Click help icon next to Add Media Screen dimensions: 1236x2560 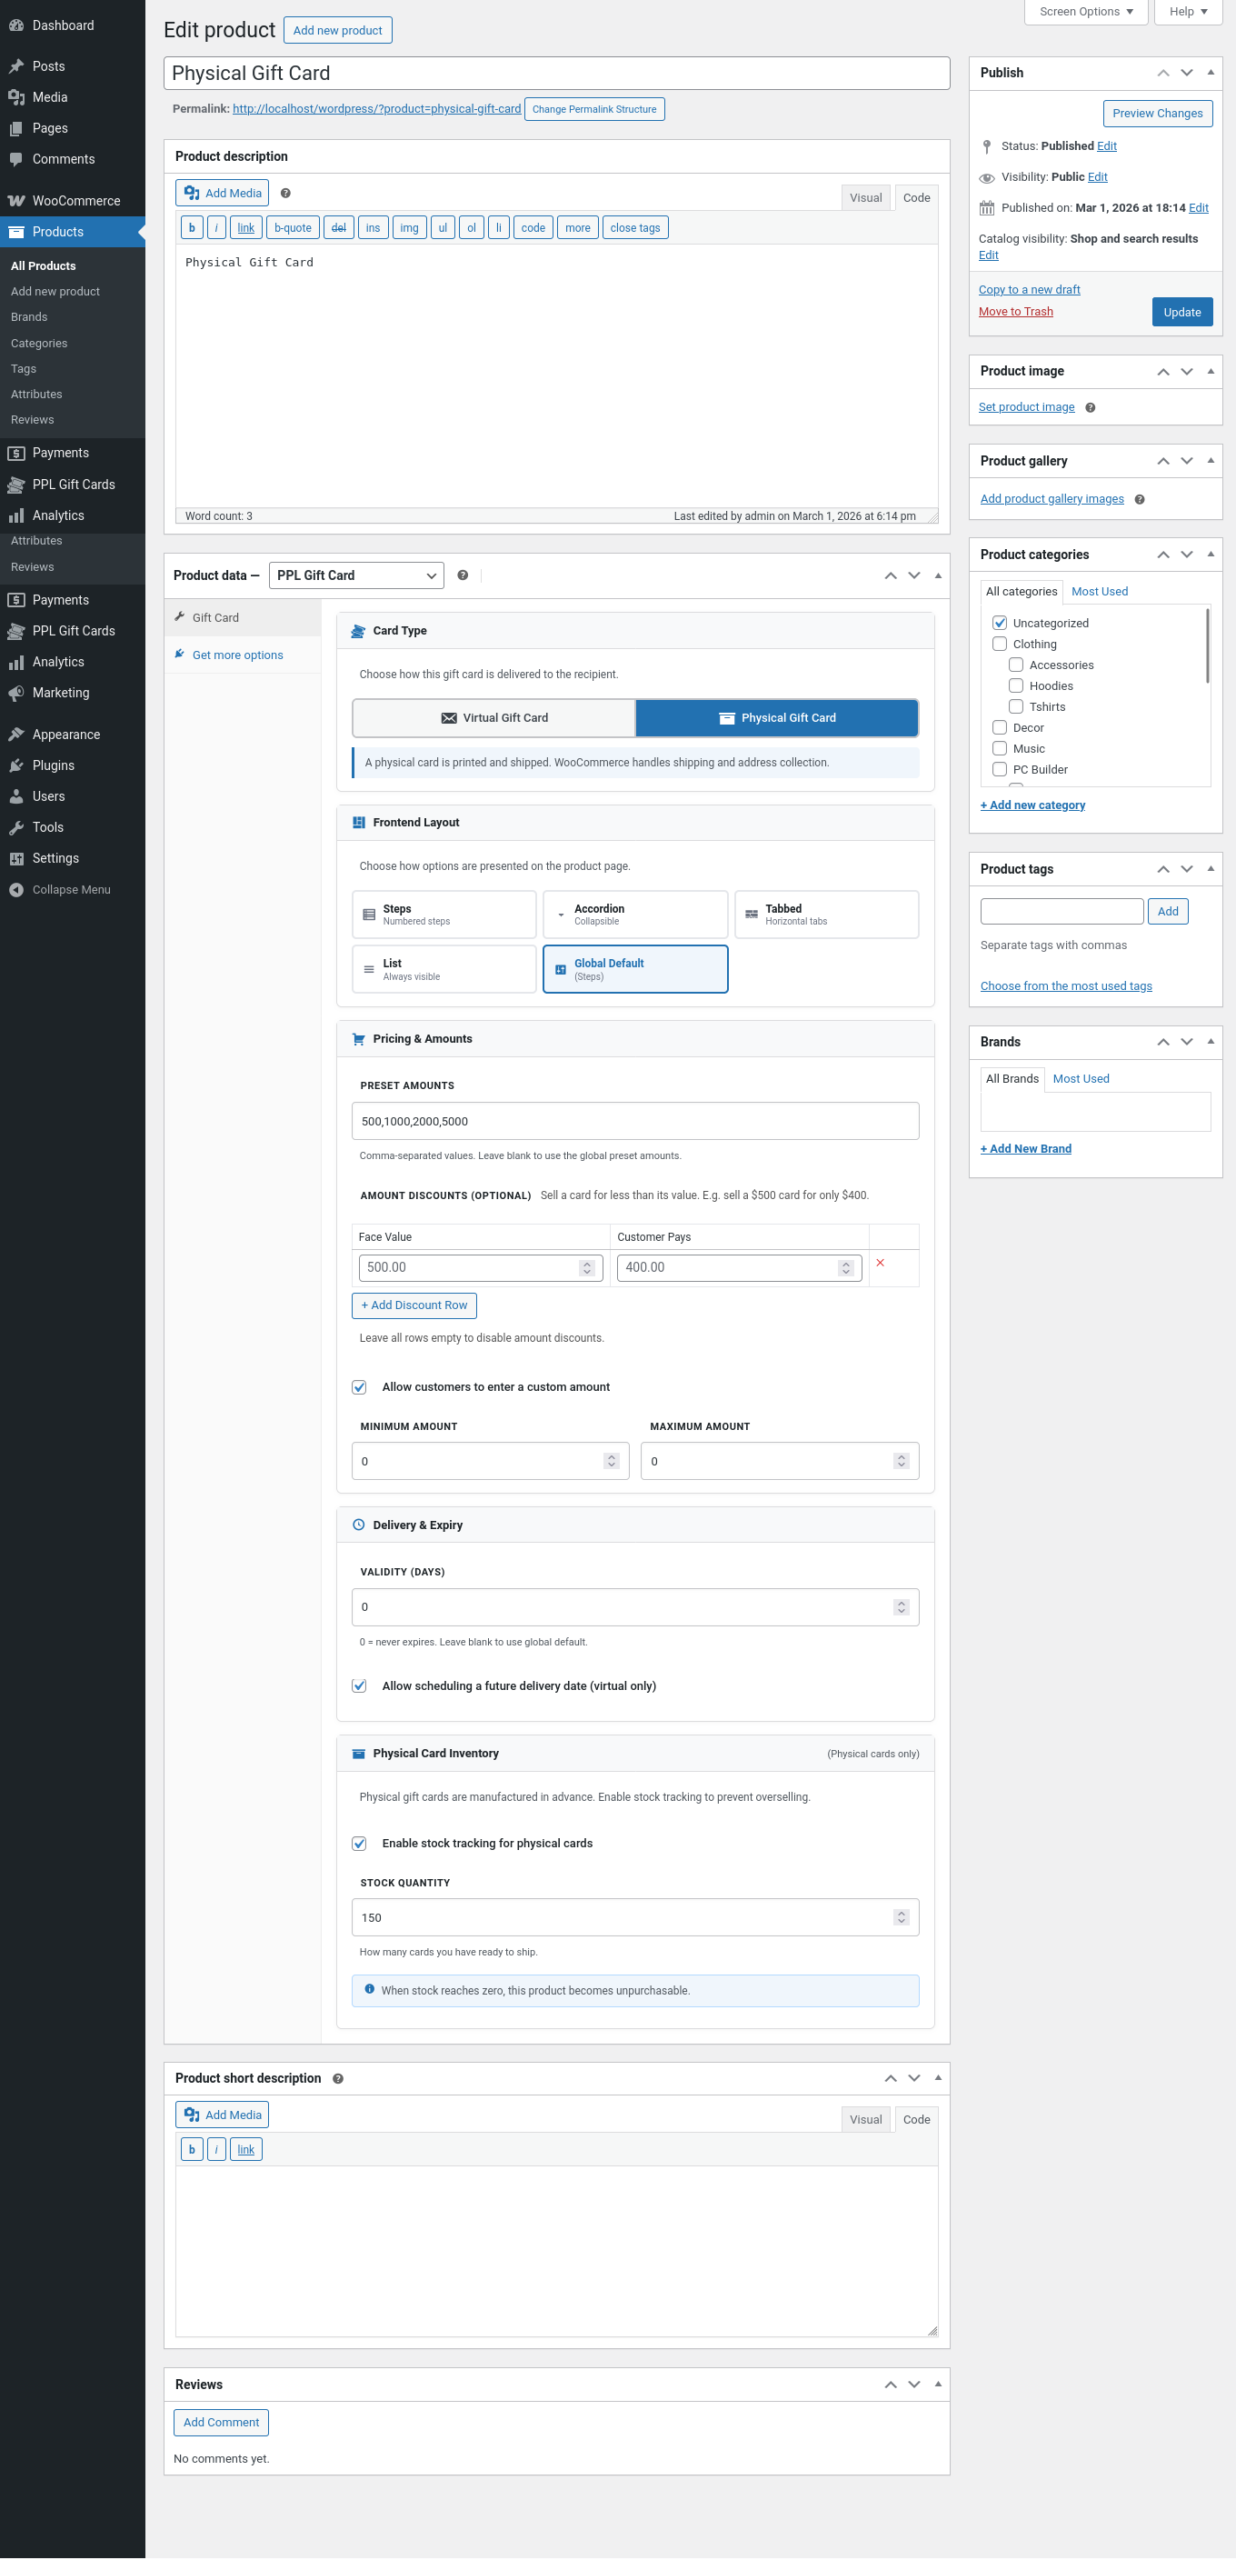coord(285,194)
